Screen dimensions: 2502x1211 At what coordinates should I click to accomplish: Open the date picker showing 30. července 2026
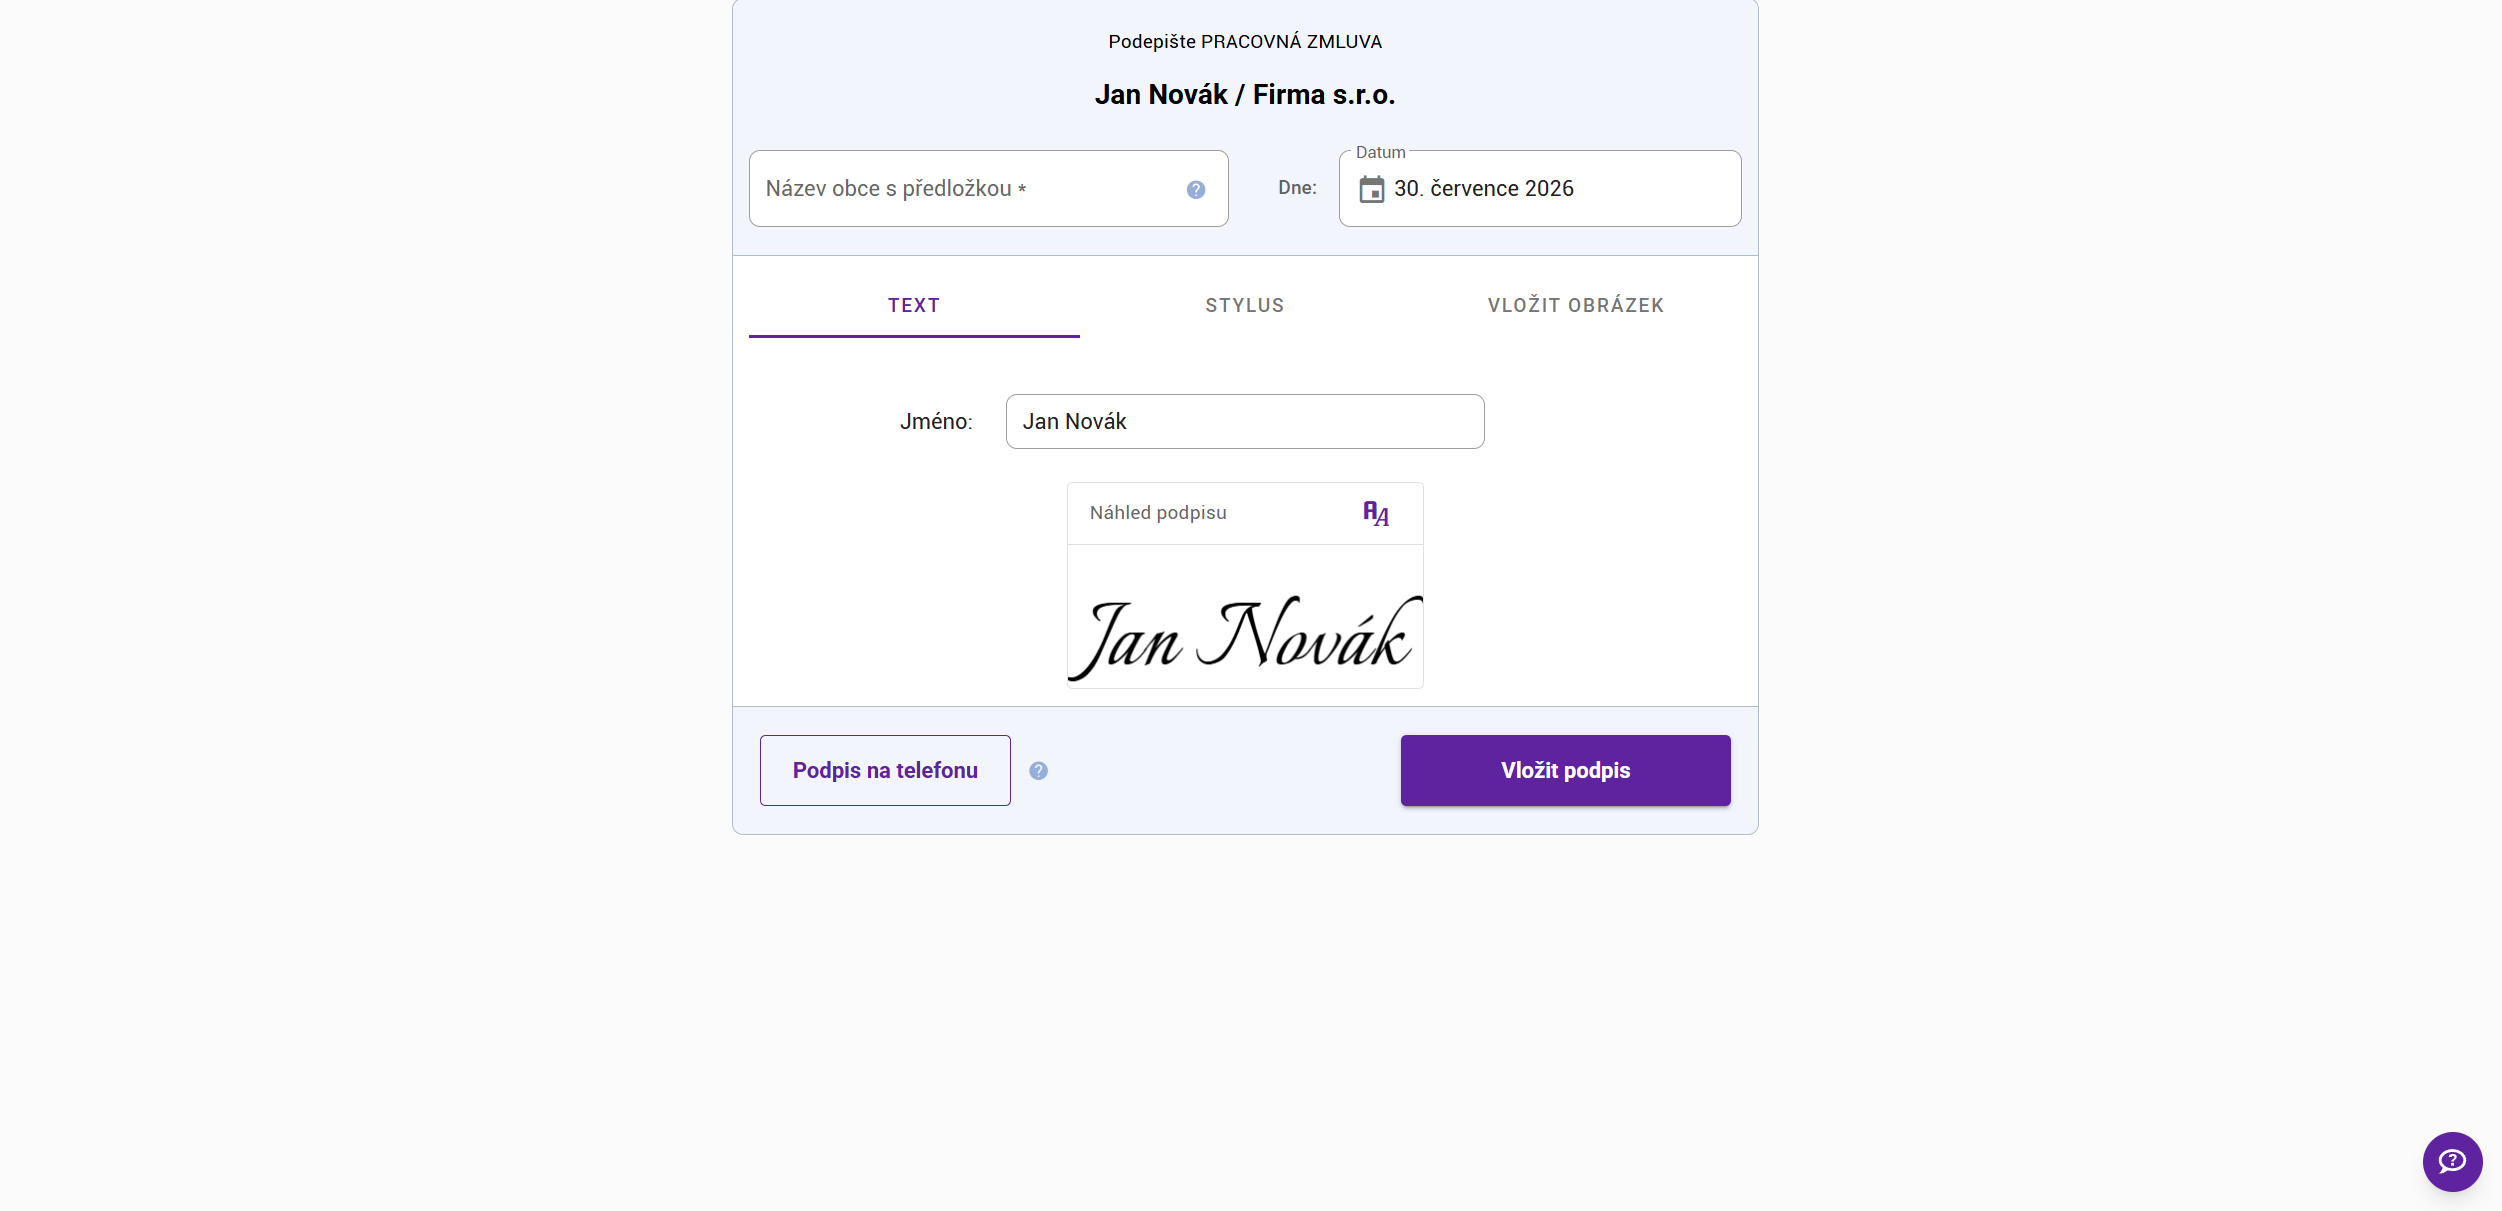[1540, 189]
